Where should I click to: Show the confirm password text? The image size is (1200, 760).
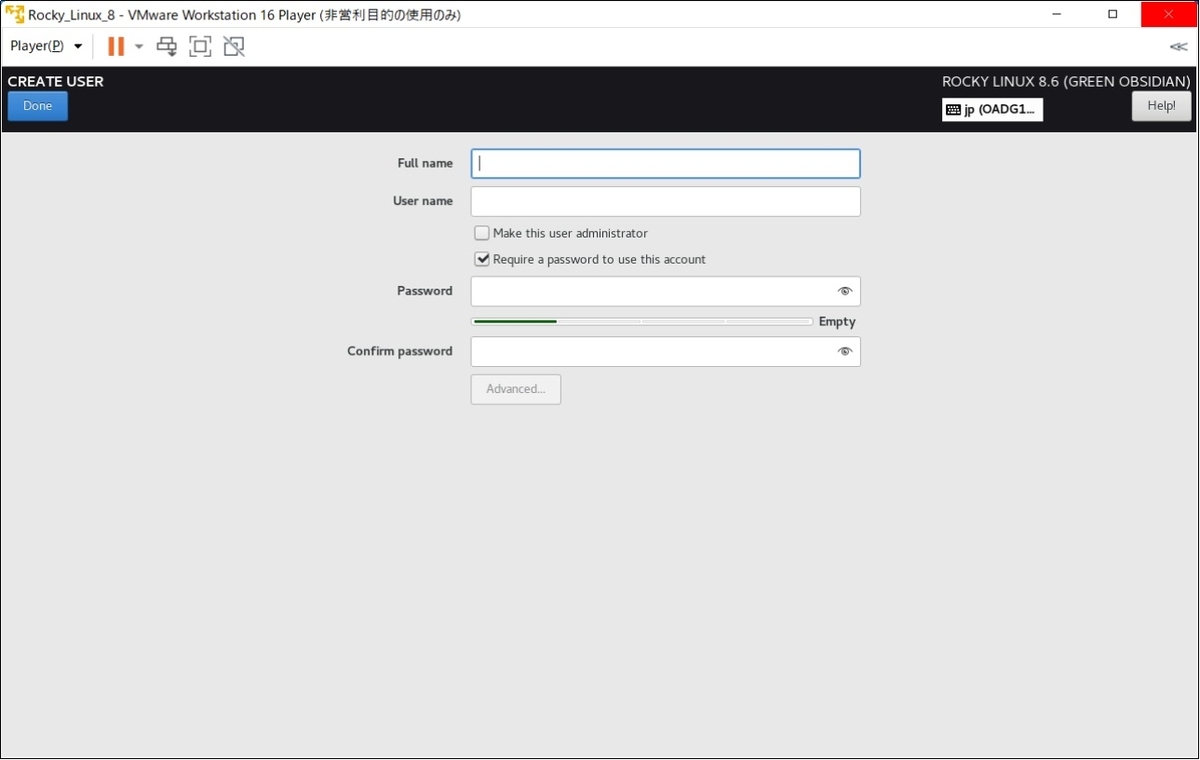click(845, 351)
